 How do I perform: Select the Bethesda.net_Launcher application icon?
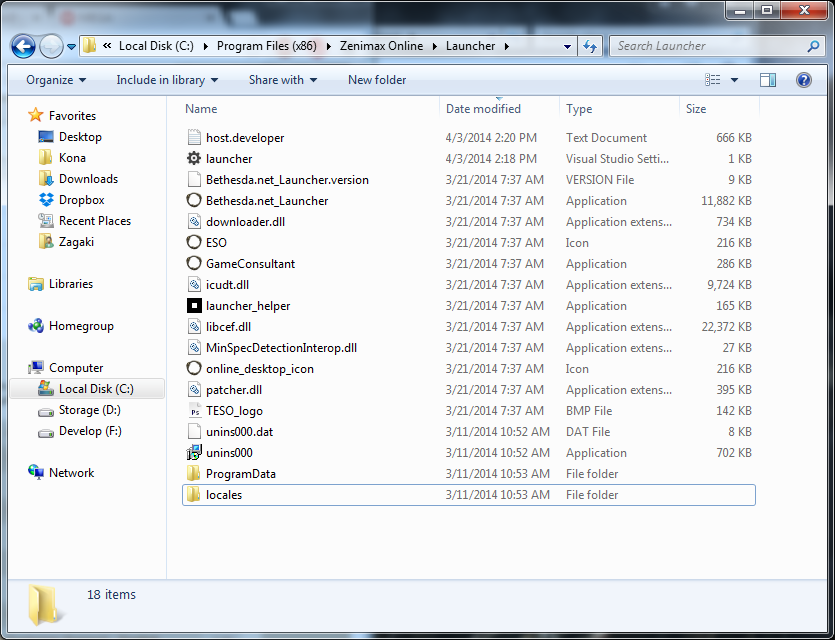(x=194, y=201)
